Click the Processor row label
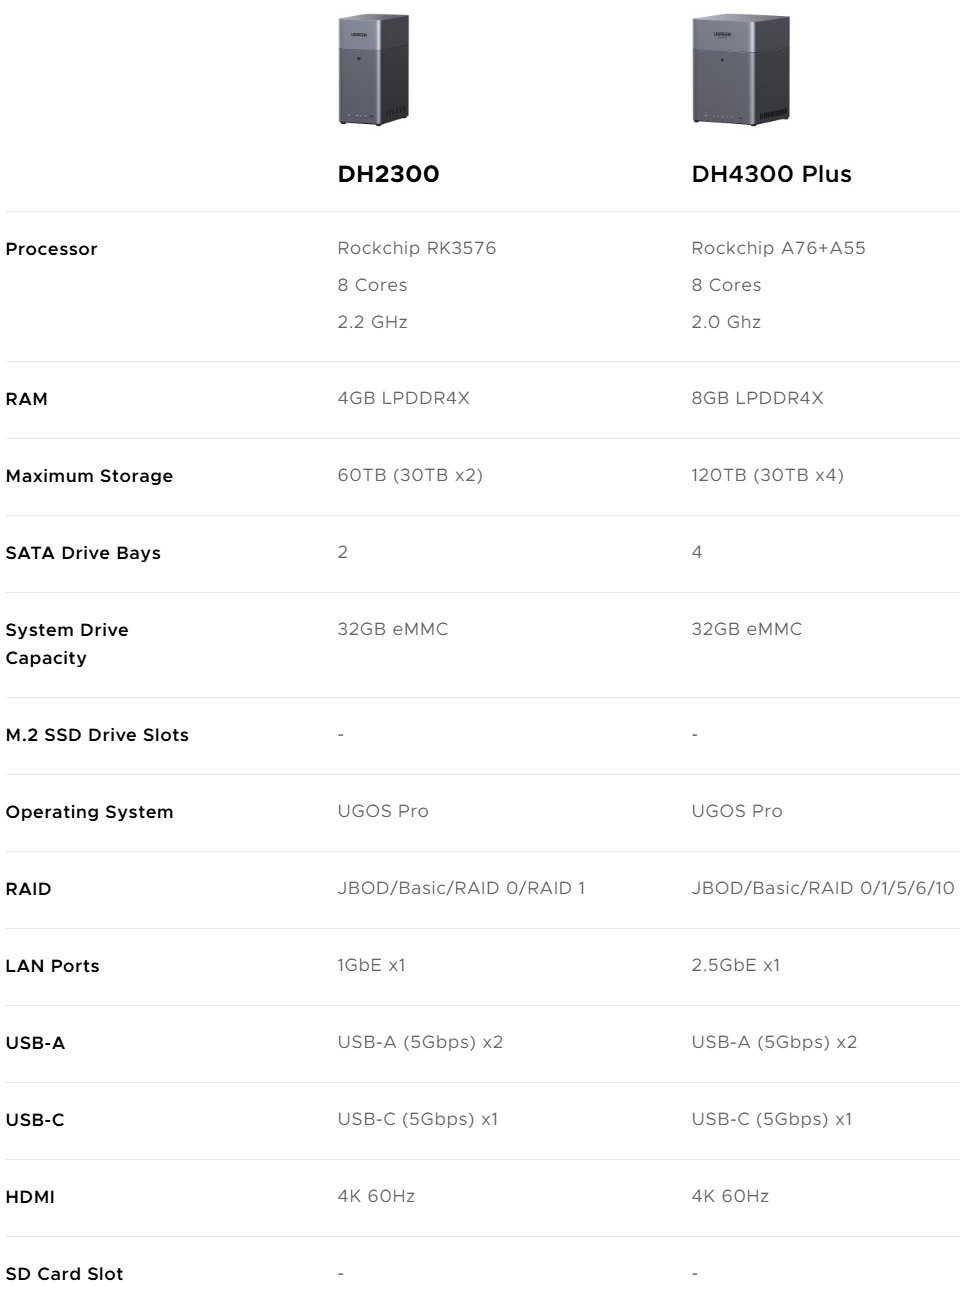Viewport: 960px width, 1315px height. tap(52, 249)
